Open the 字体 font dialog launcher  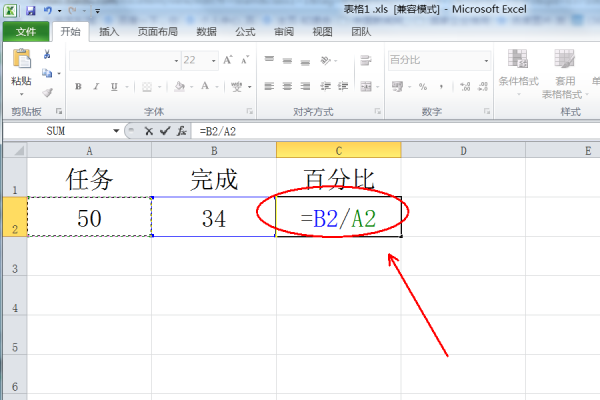pos(249,111)
